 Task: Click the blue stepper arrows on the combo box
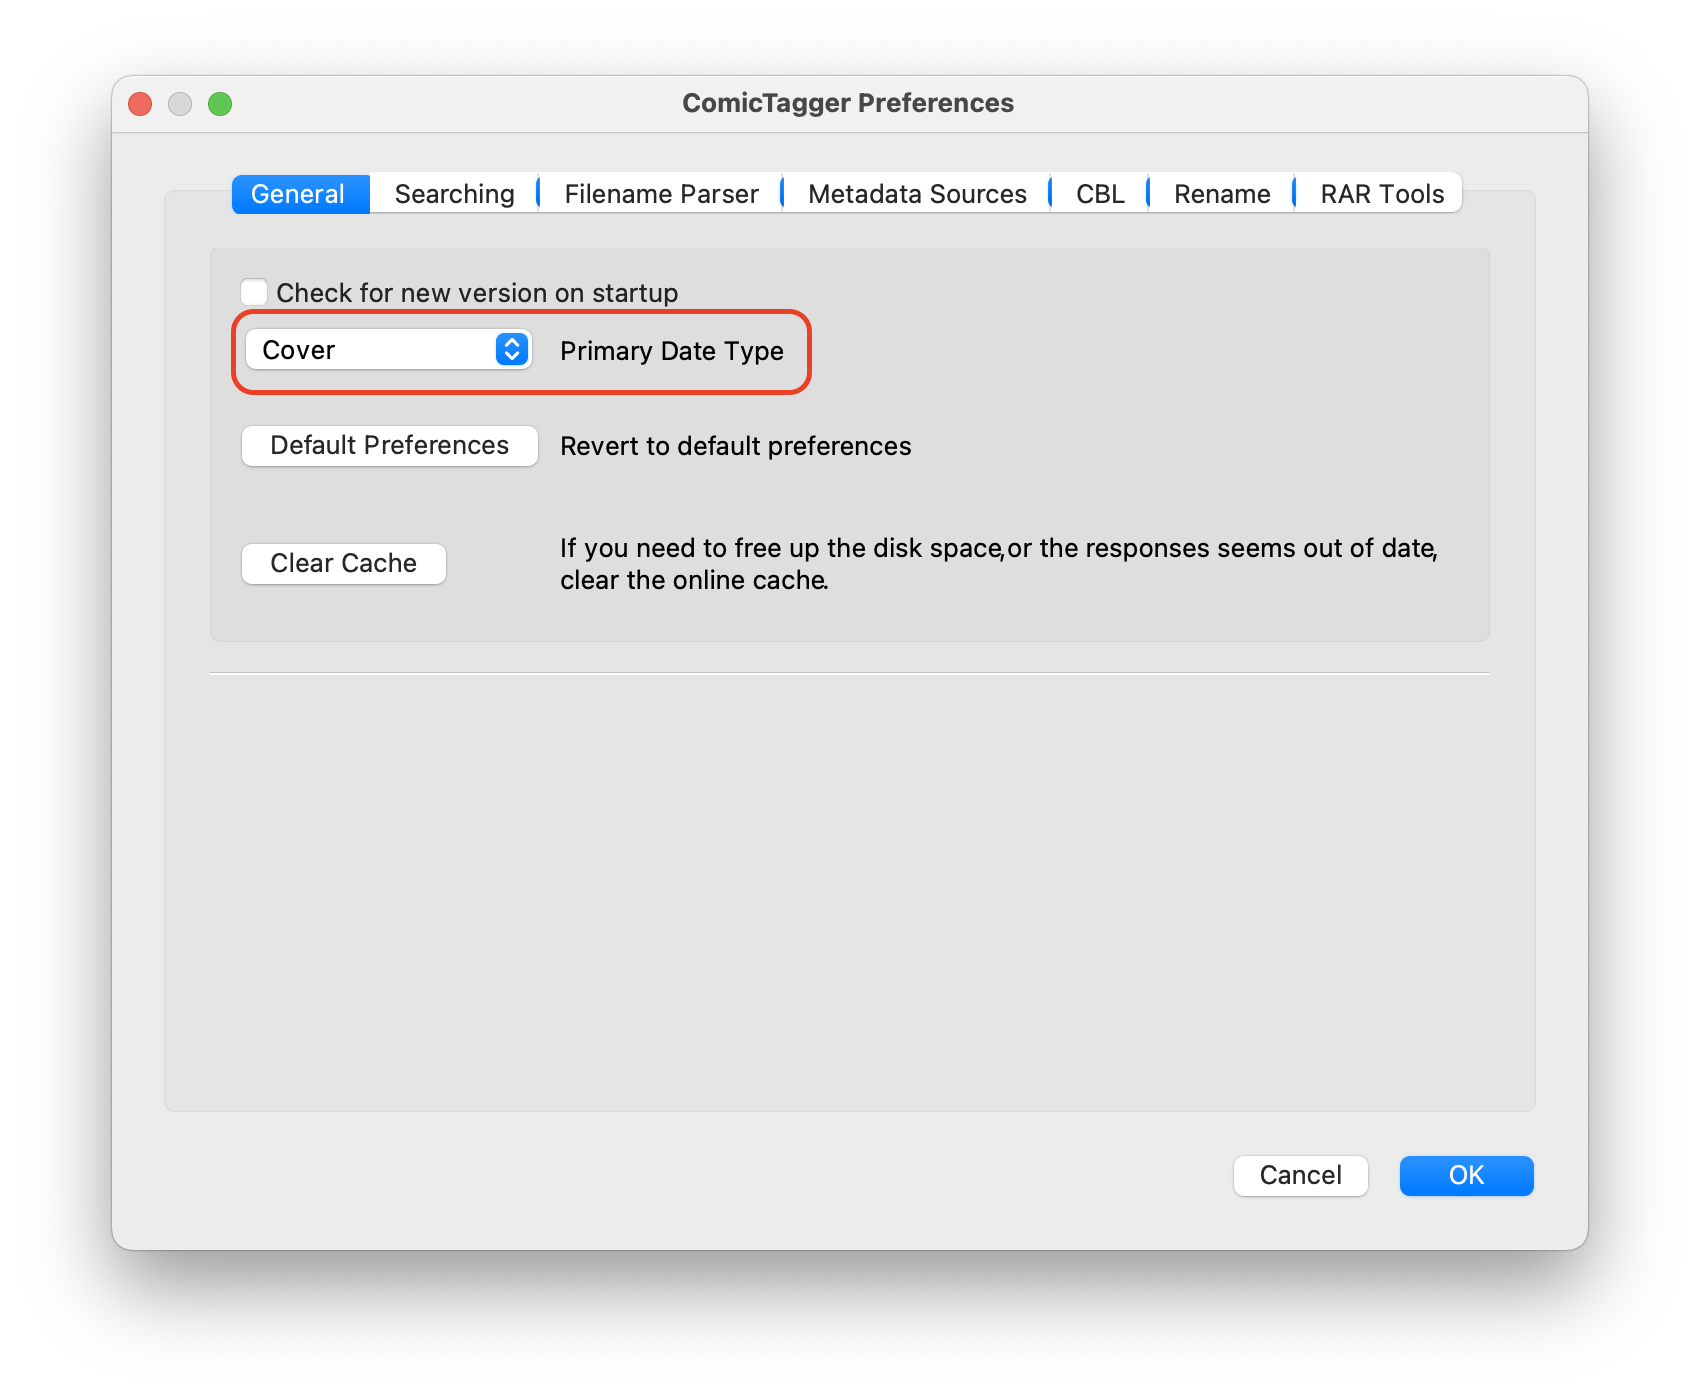509,350
